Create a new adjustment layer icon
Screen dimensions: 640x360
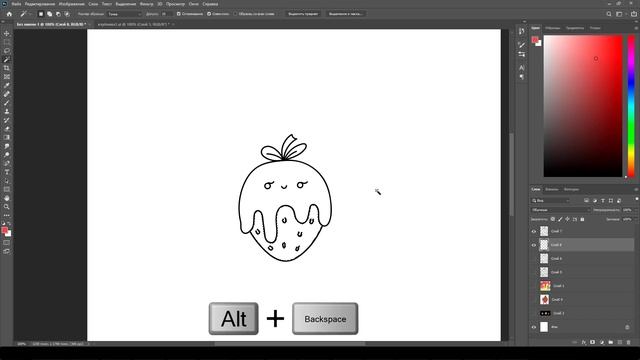pos(602,342)
